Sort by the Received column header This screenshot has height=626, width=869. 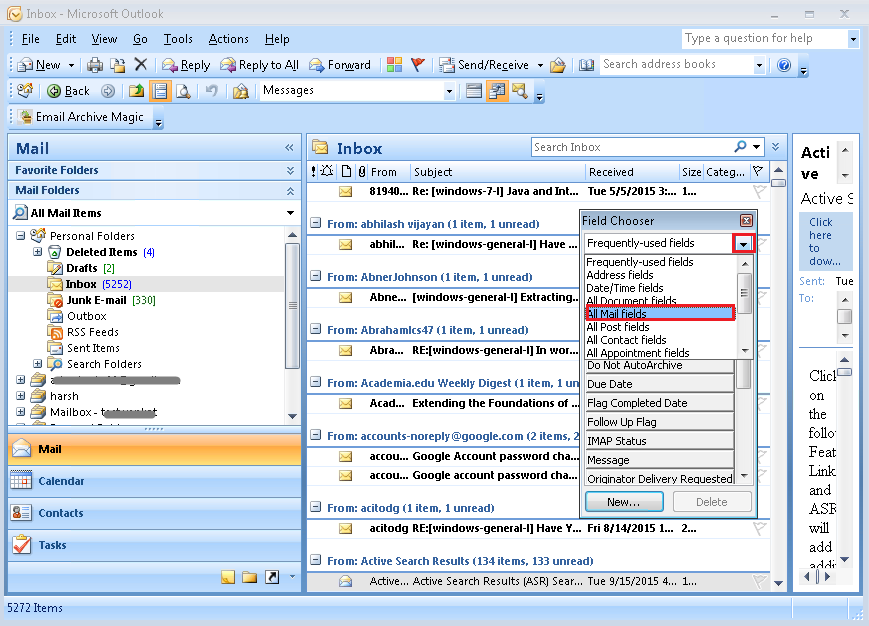point(632,172)
